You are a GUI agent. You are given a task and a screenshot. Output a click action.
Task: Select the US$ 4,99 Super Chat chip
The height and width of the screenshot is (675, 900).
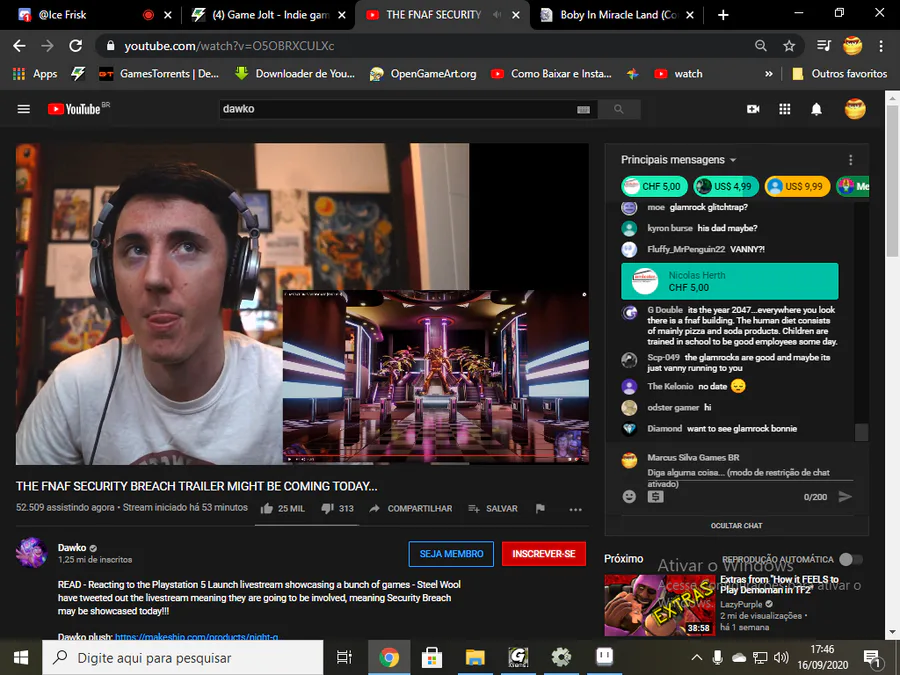pos(726,187)
